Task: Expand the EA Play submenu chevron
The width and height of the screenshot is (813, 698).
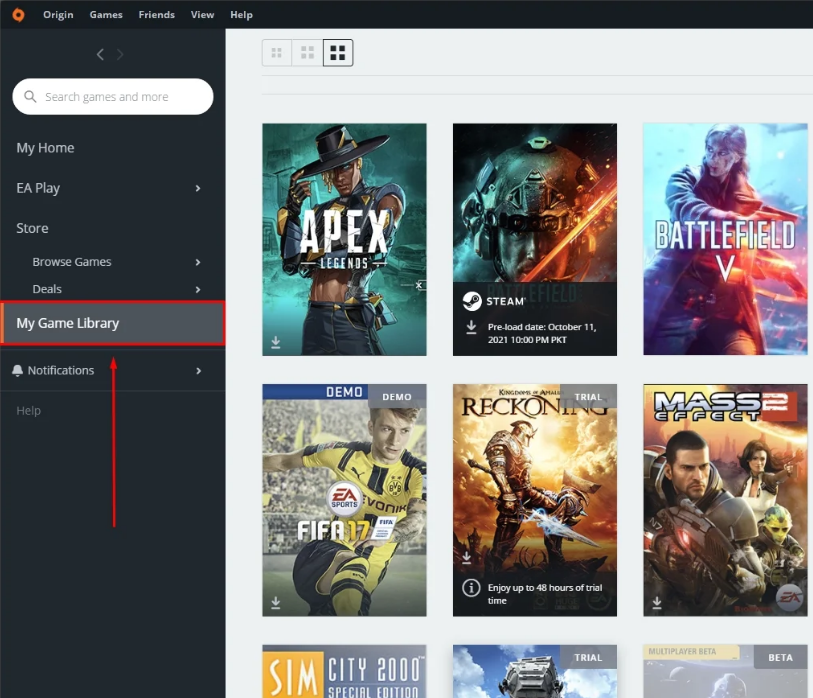Action: pos(198,188)
